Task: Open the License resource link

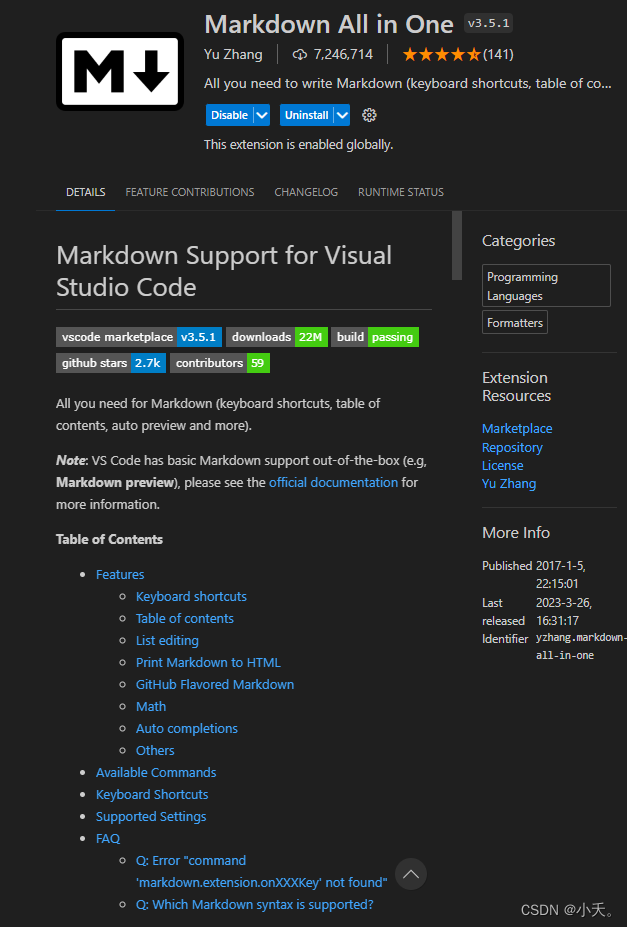Action: click(x=503, y=466)
